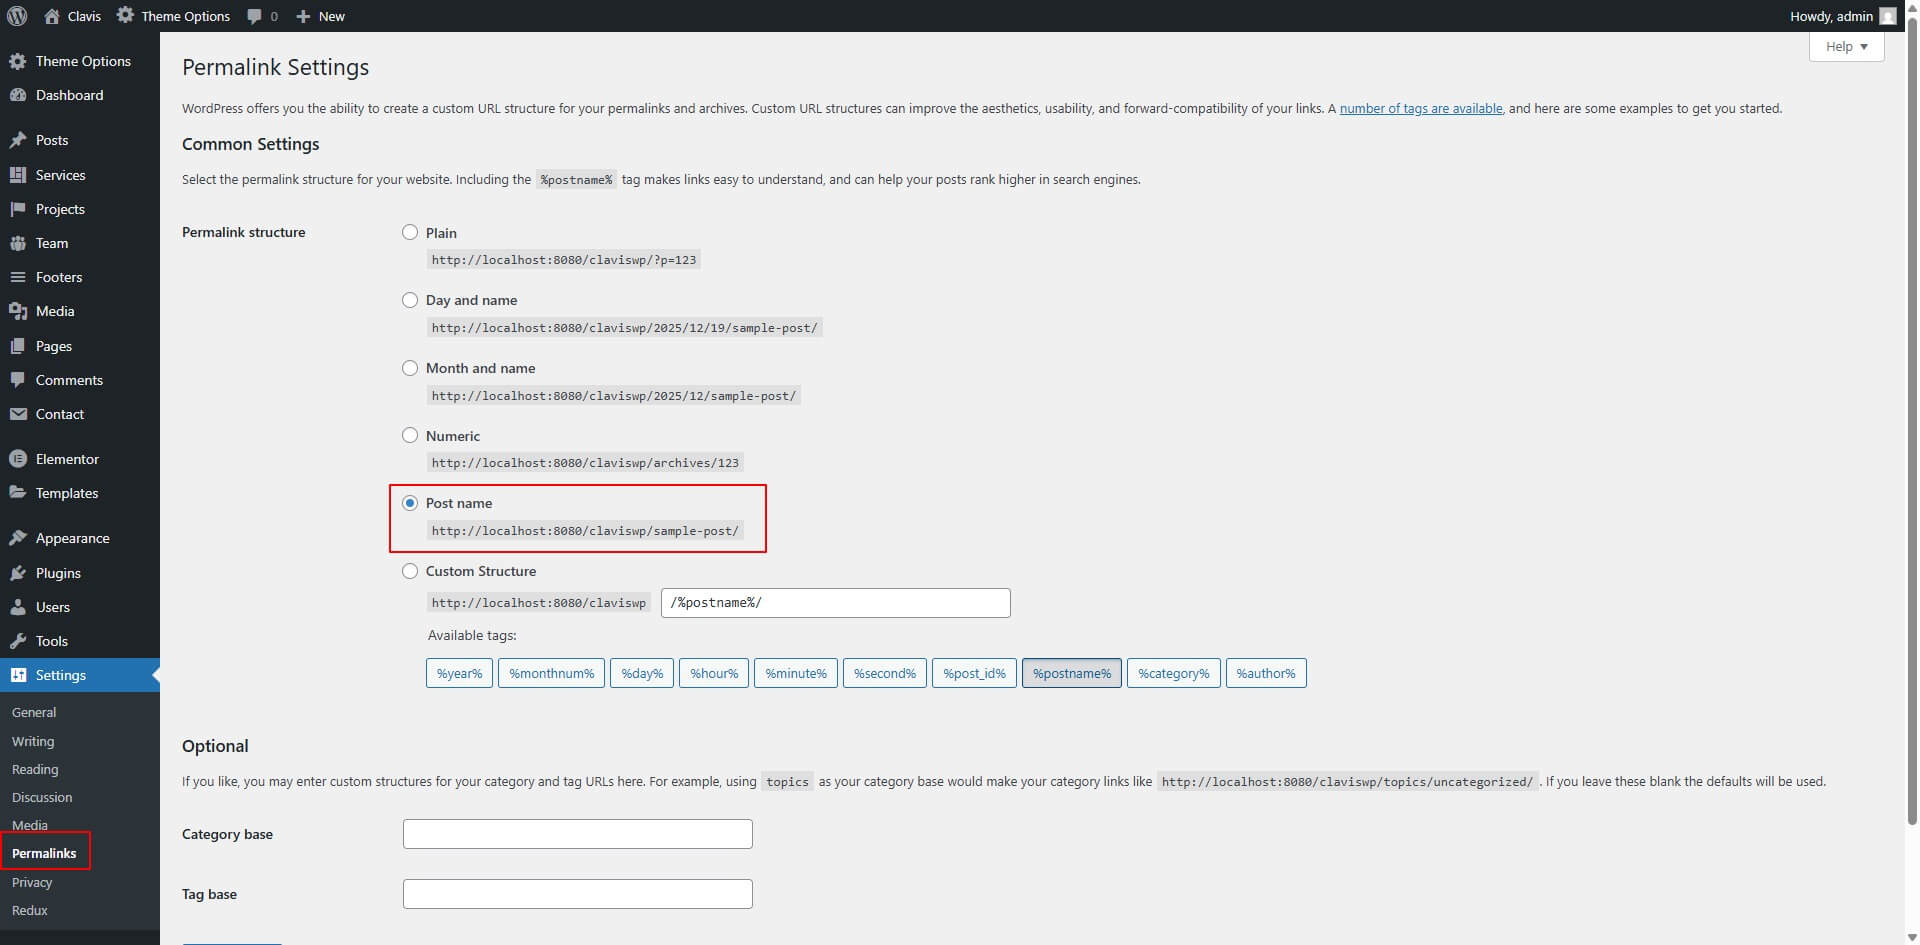Click the Plugins icon in sidebar
Screen dimensions: 1920x945
tap(17, 573)
